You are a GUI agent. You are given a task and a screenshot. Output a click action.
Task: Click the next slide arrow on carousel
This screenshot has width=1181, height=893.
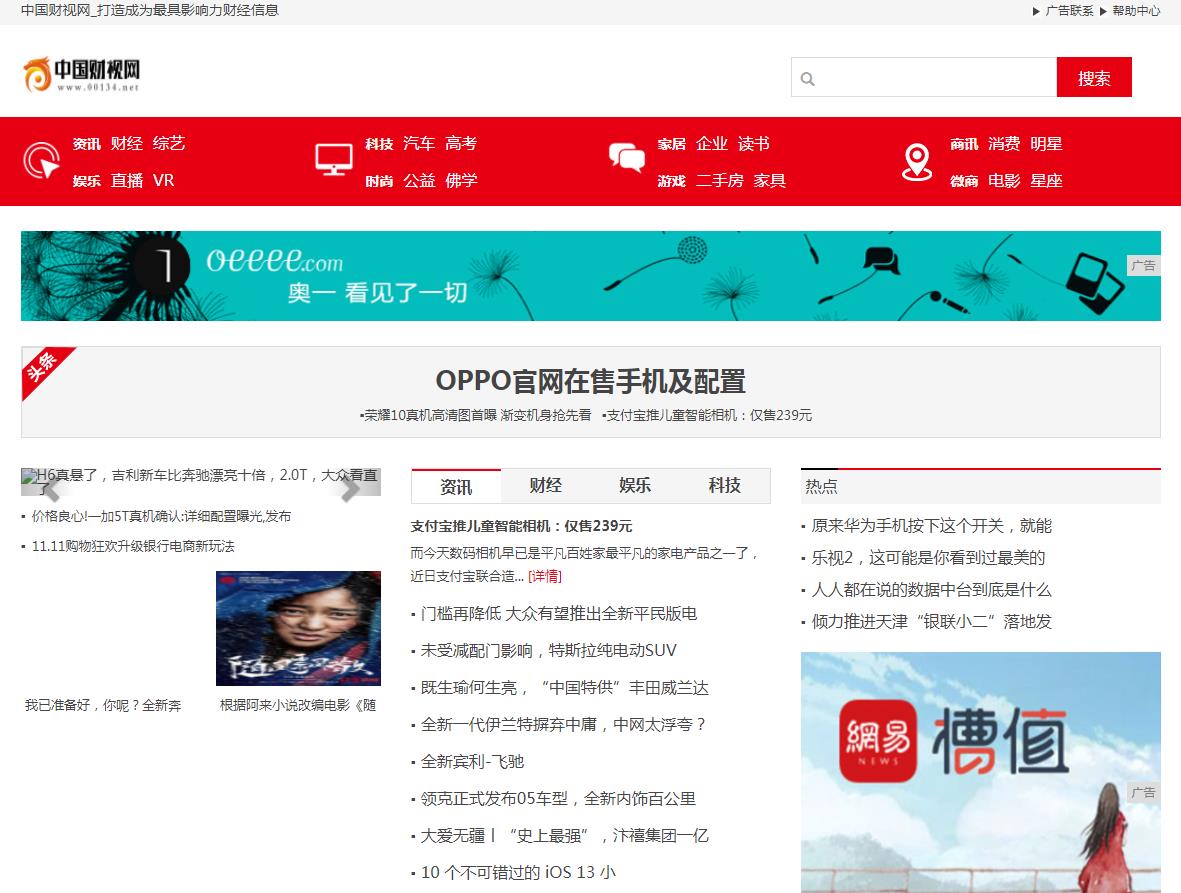pos(351,488)
